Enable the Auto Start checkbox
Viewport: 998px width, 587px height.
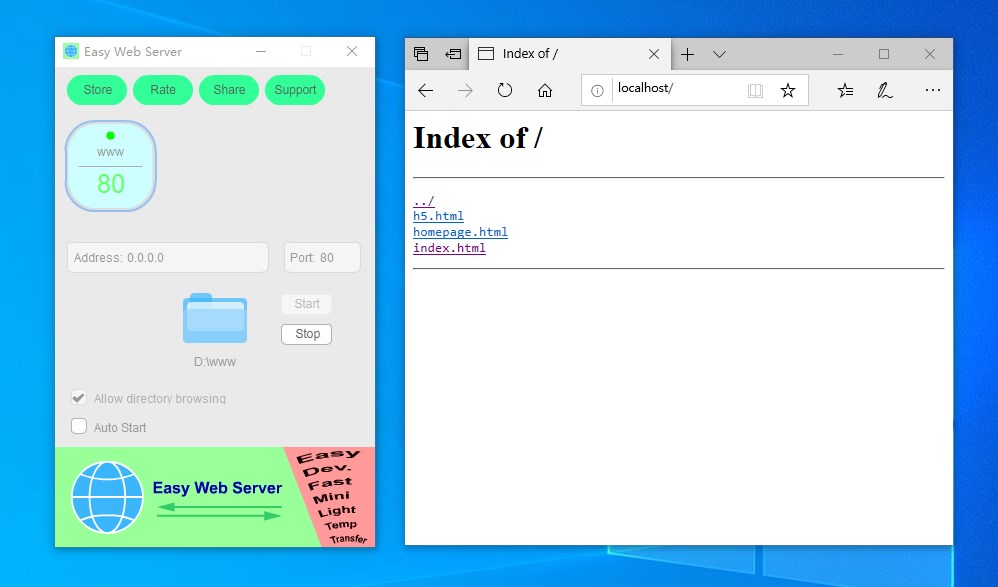[x=79, y=426]
